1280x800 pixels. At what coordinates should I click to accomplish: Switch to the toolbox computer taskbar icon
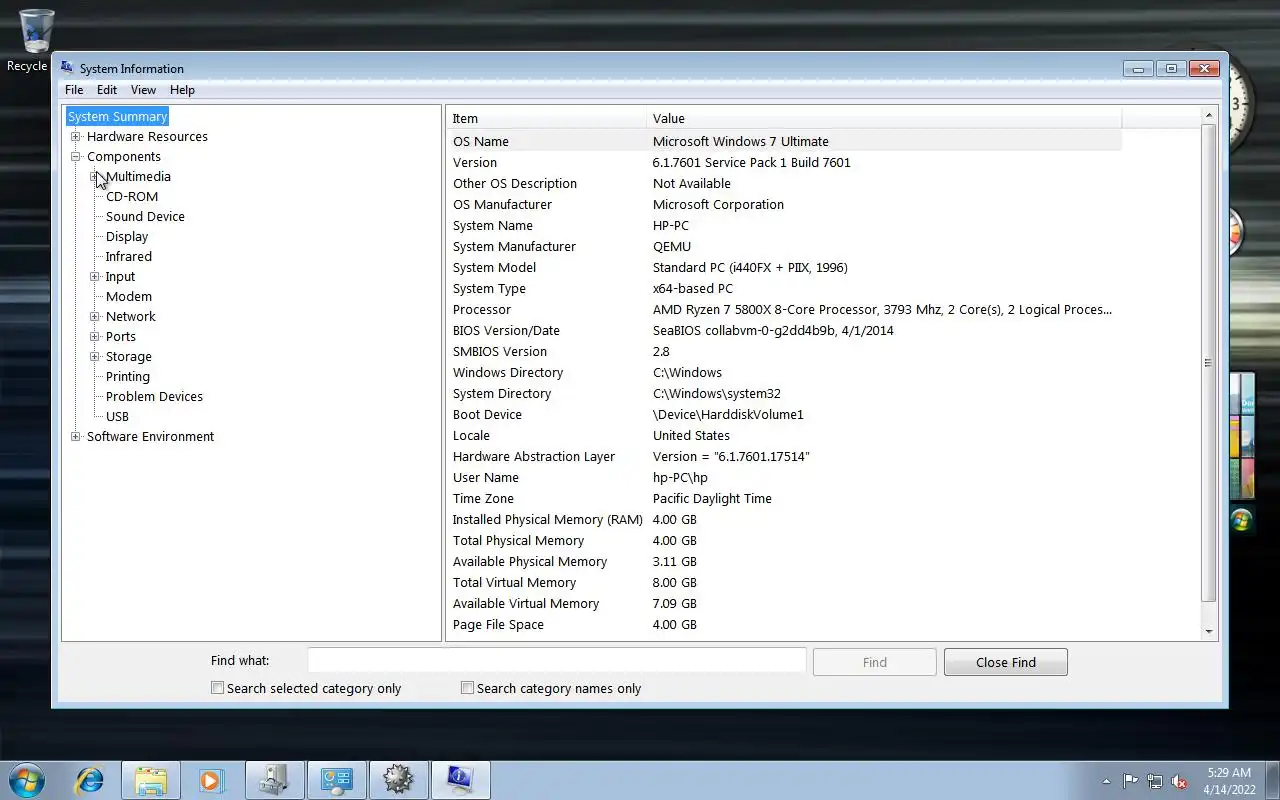(x=274, y=780)
